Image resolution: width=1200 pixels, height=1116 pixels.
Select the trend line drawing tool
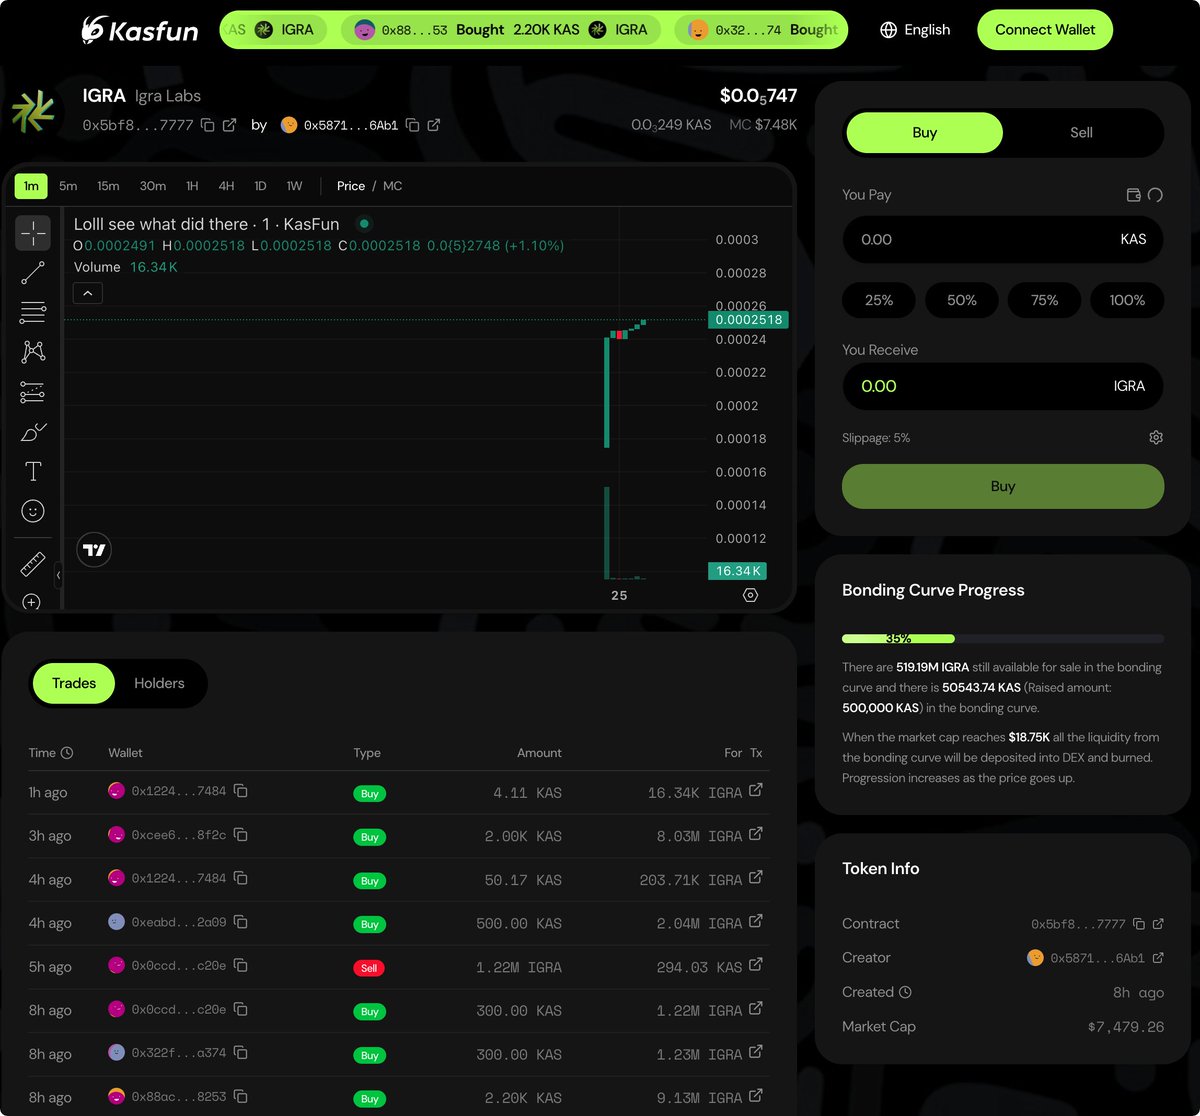click(x=33, y=273)
